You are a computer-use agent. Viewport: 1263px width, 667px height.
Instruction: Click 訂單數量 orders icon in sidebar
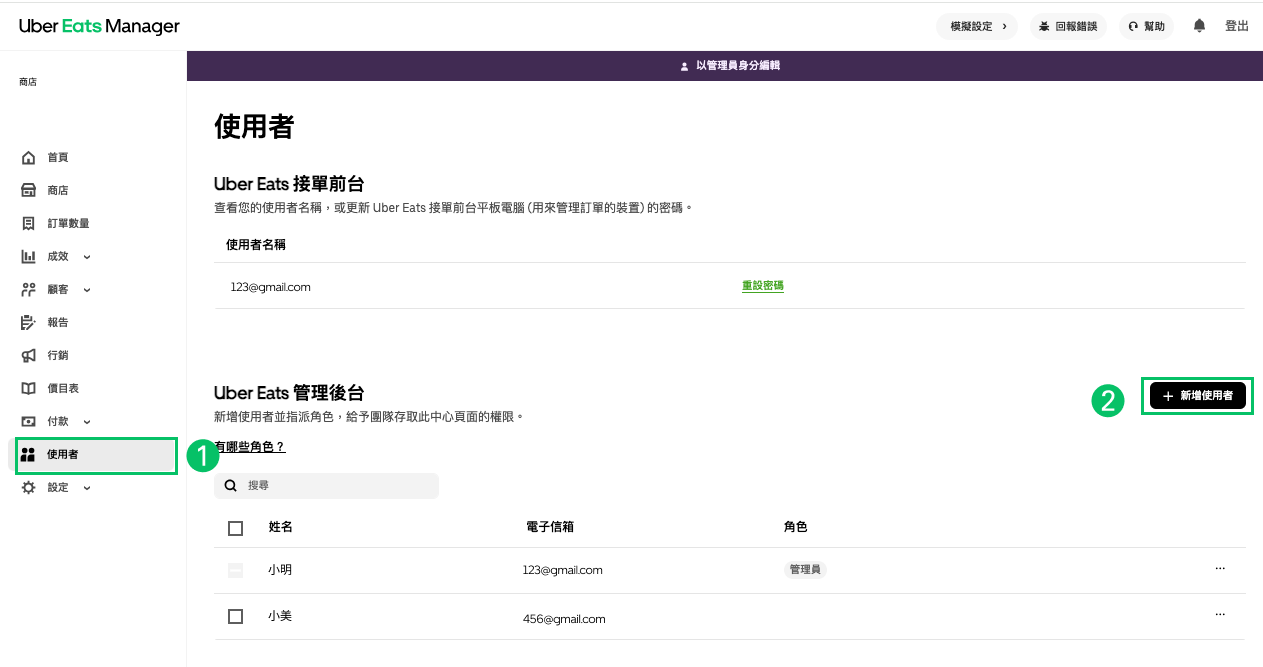[29, 223]
